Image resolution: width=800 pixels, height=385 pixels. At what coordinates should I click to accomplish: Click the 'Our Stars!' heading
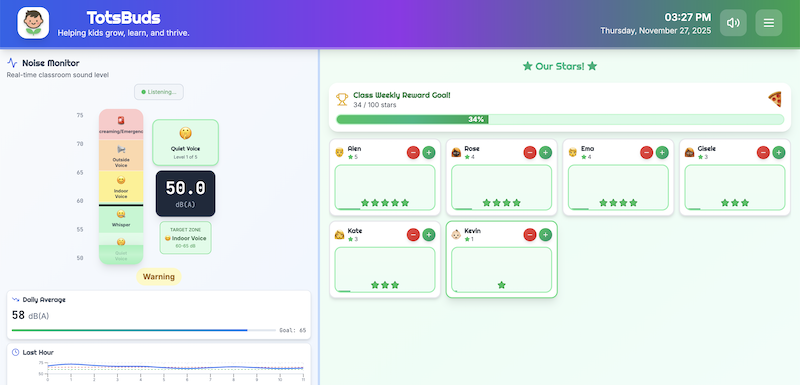click(560, 66)
